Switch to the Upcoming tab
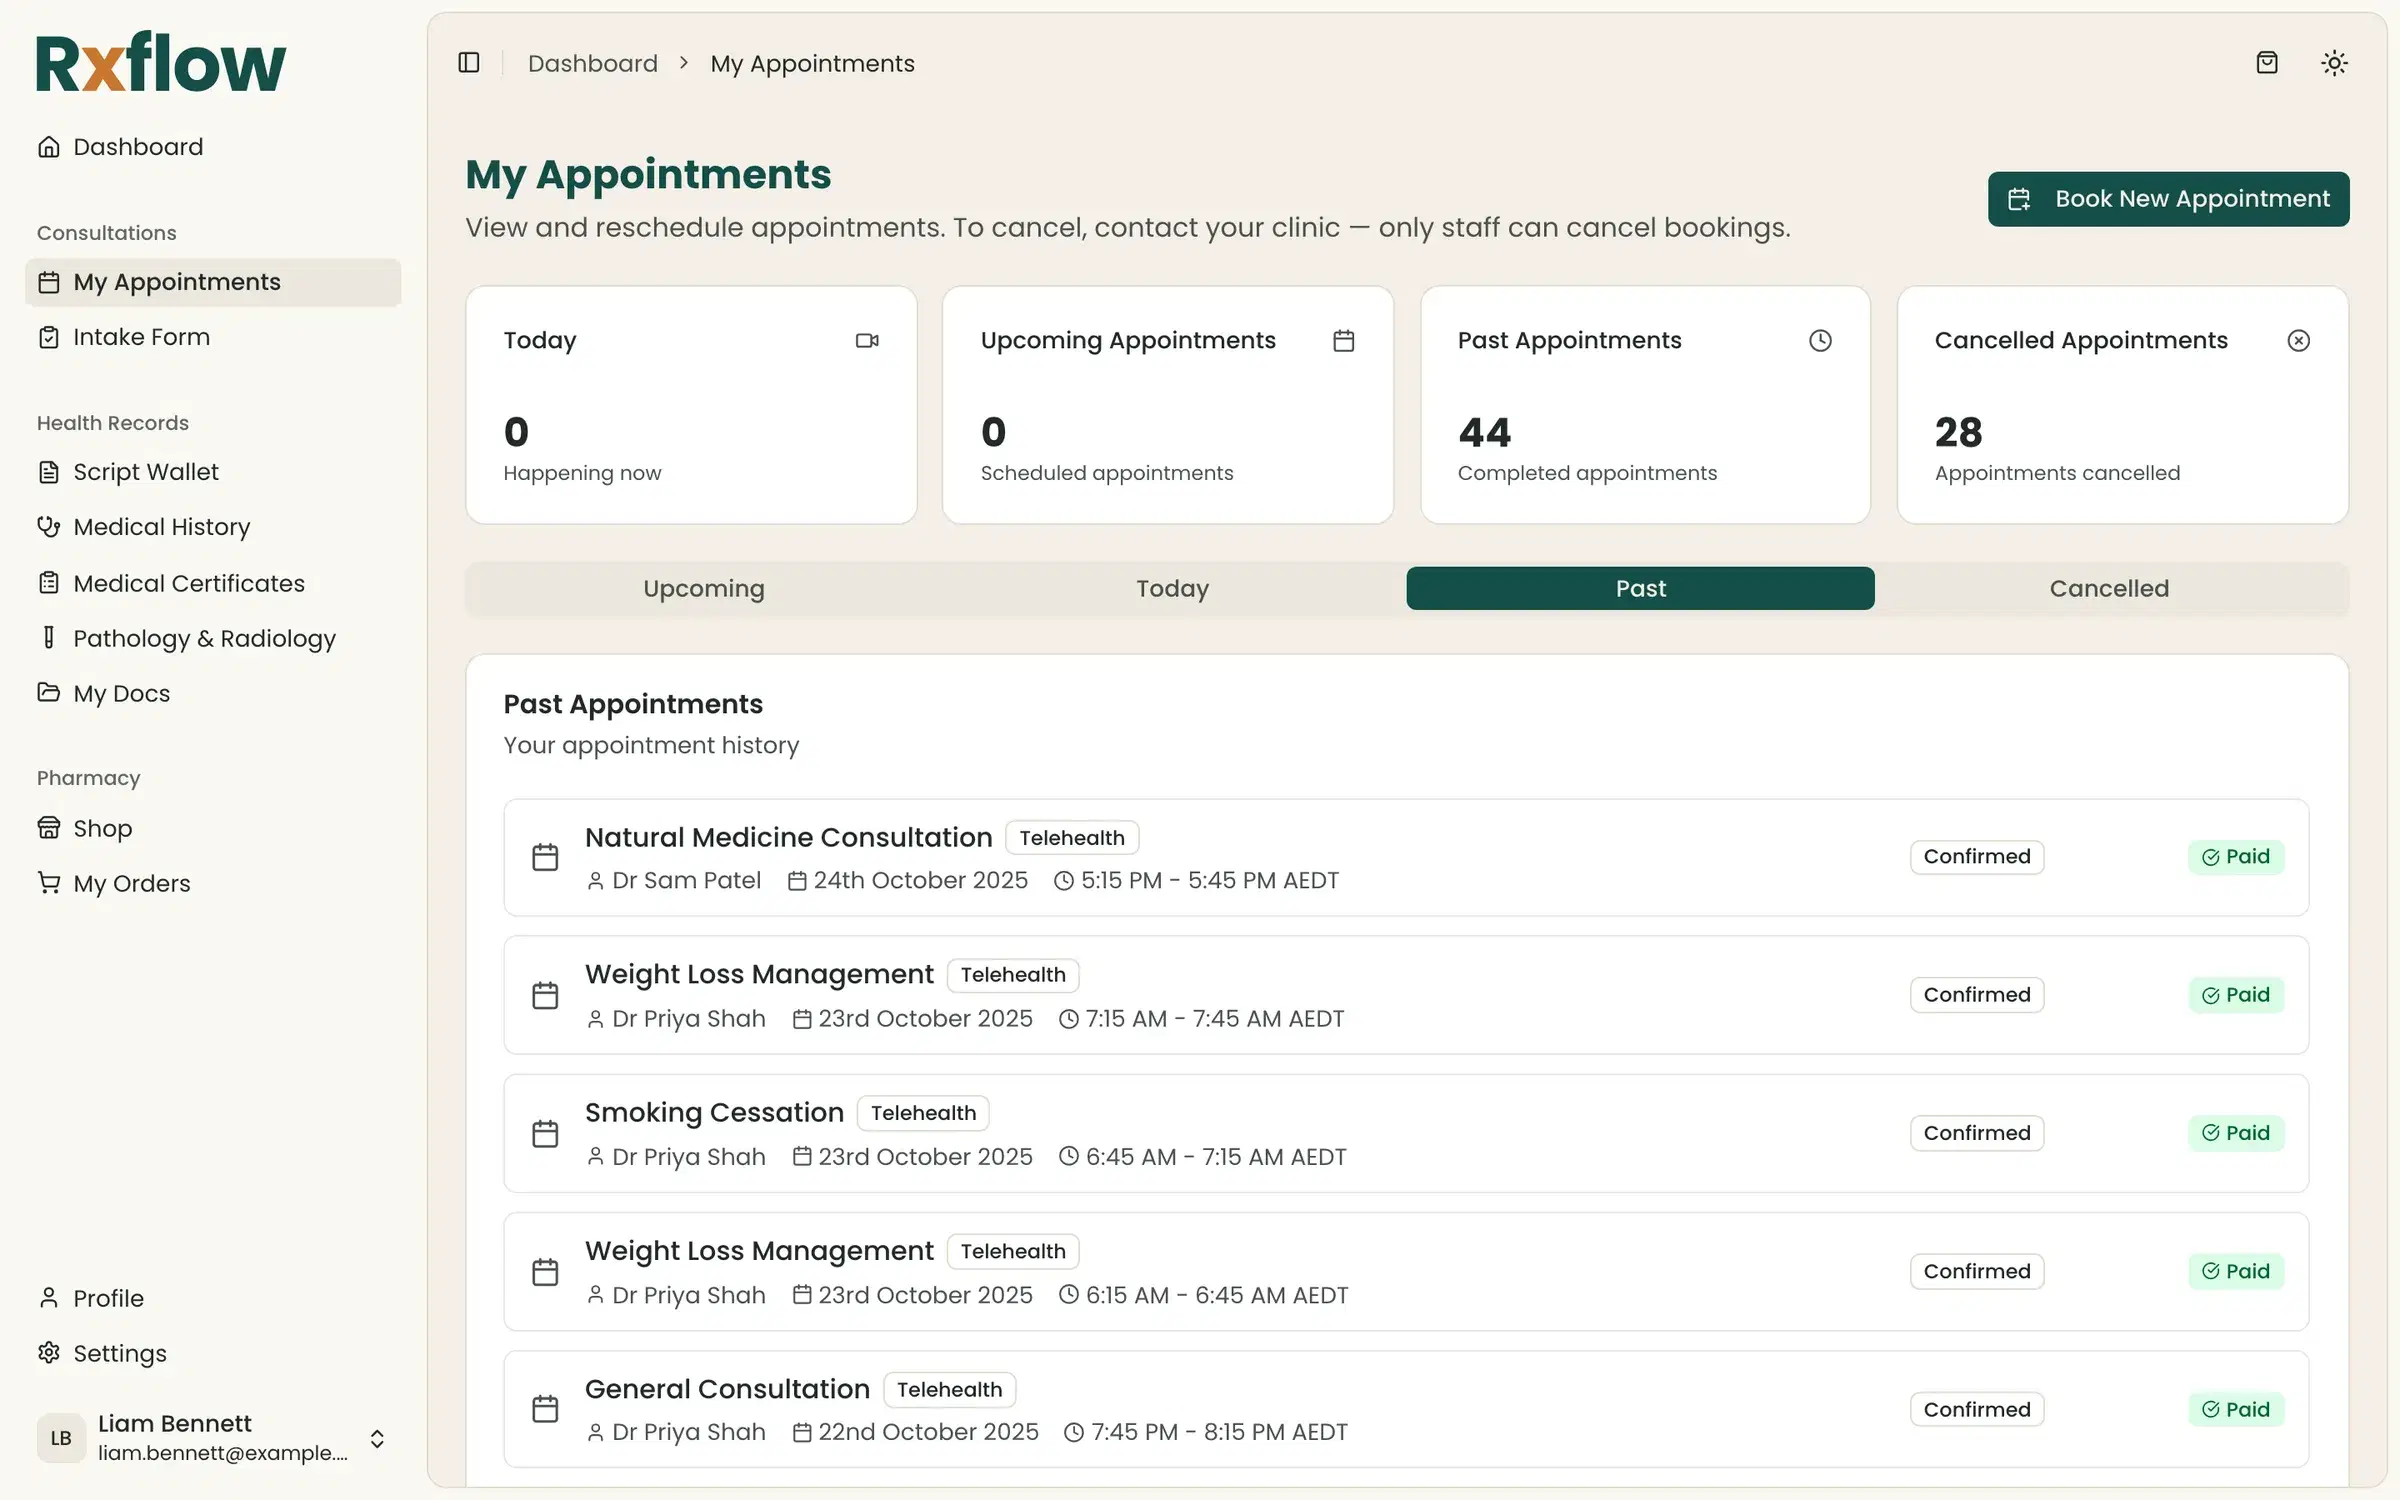Viewport: 2400px width, 1500px height. pyautogui.click(x=703, y=589)
